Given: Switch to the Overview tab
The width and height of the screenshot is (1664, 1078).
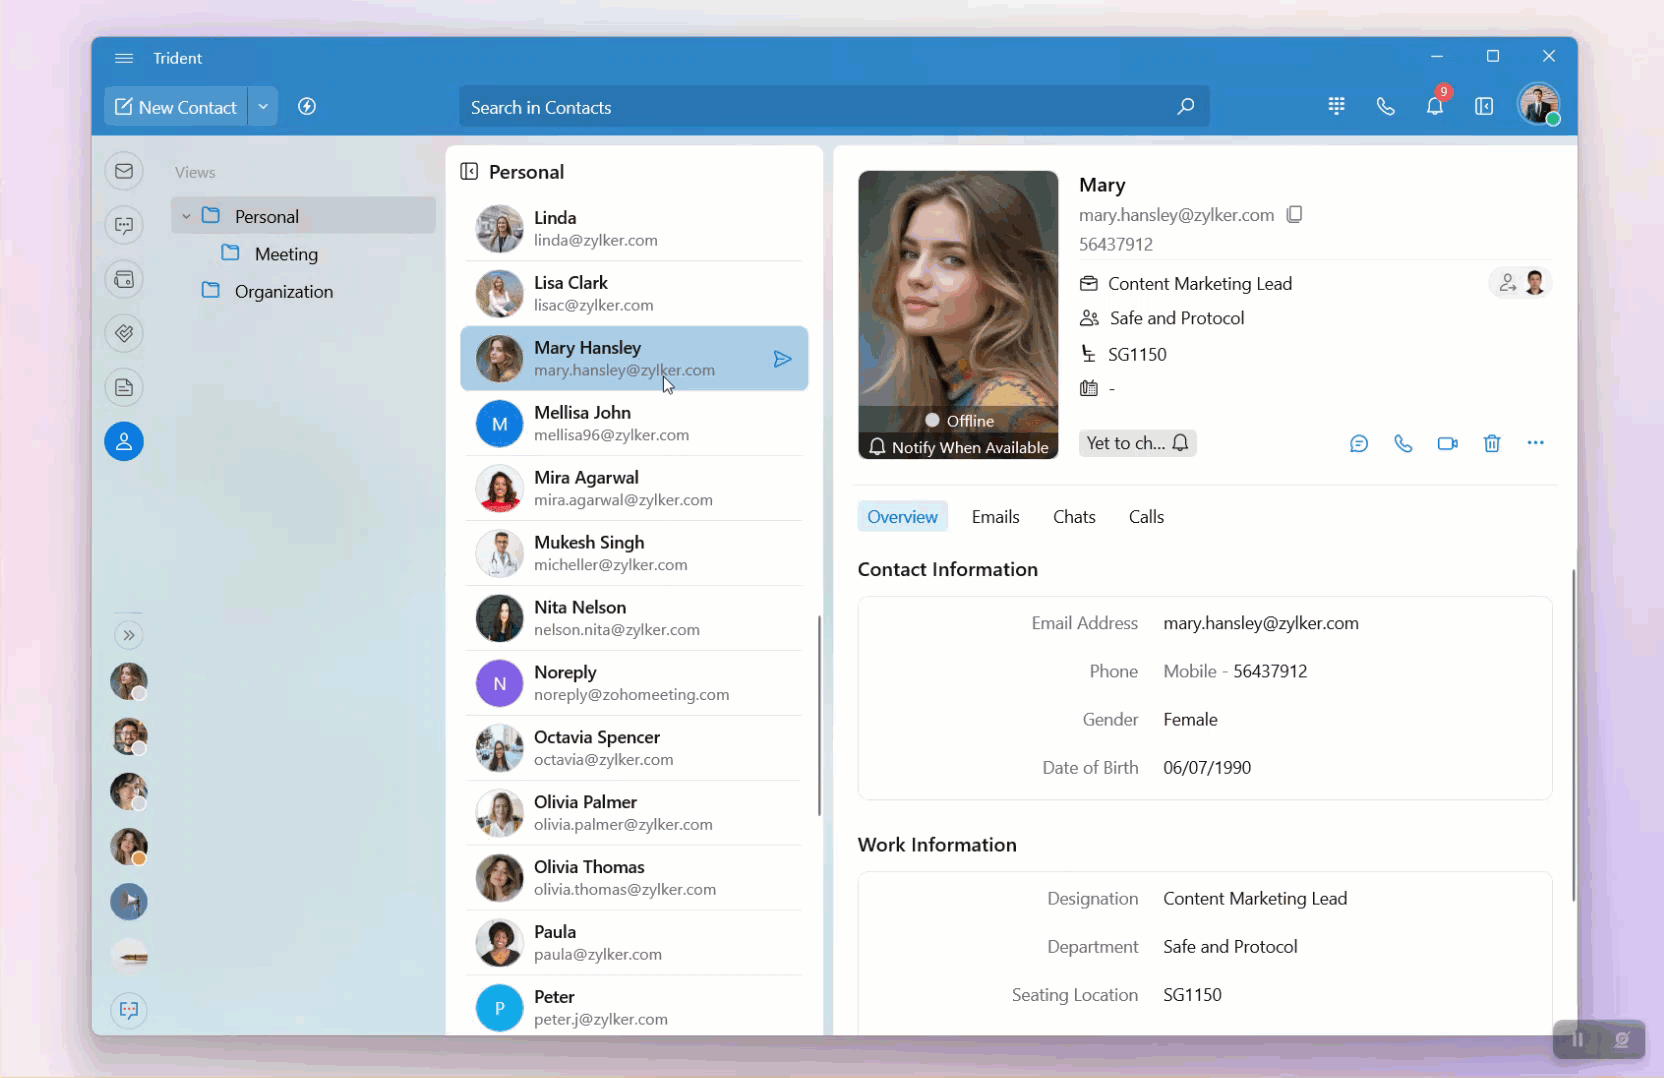Looking at the screenshot, I should pos(902,516).
